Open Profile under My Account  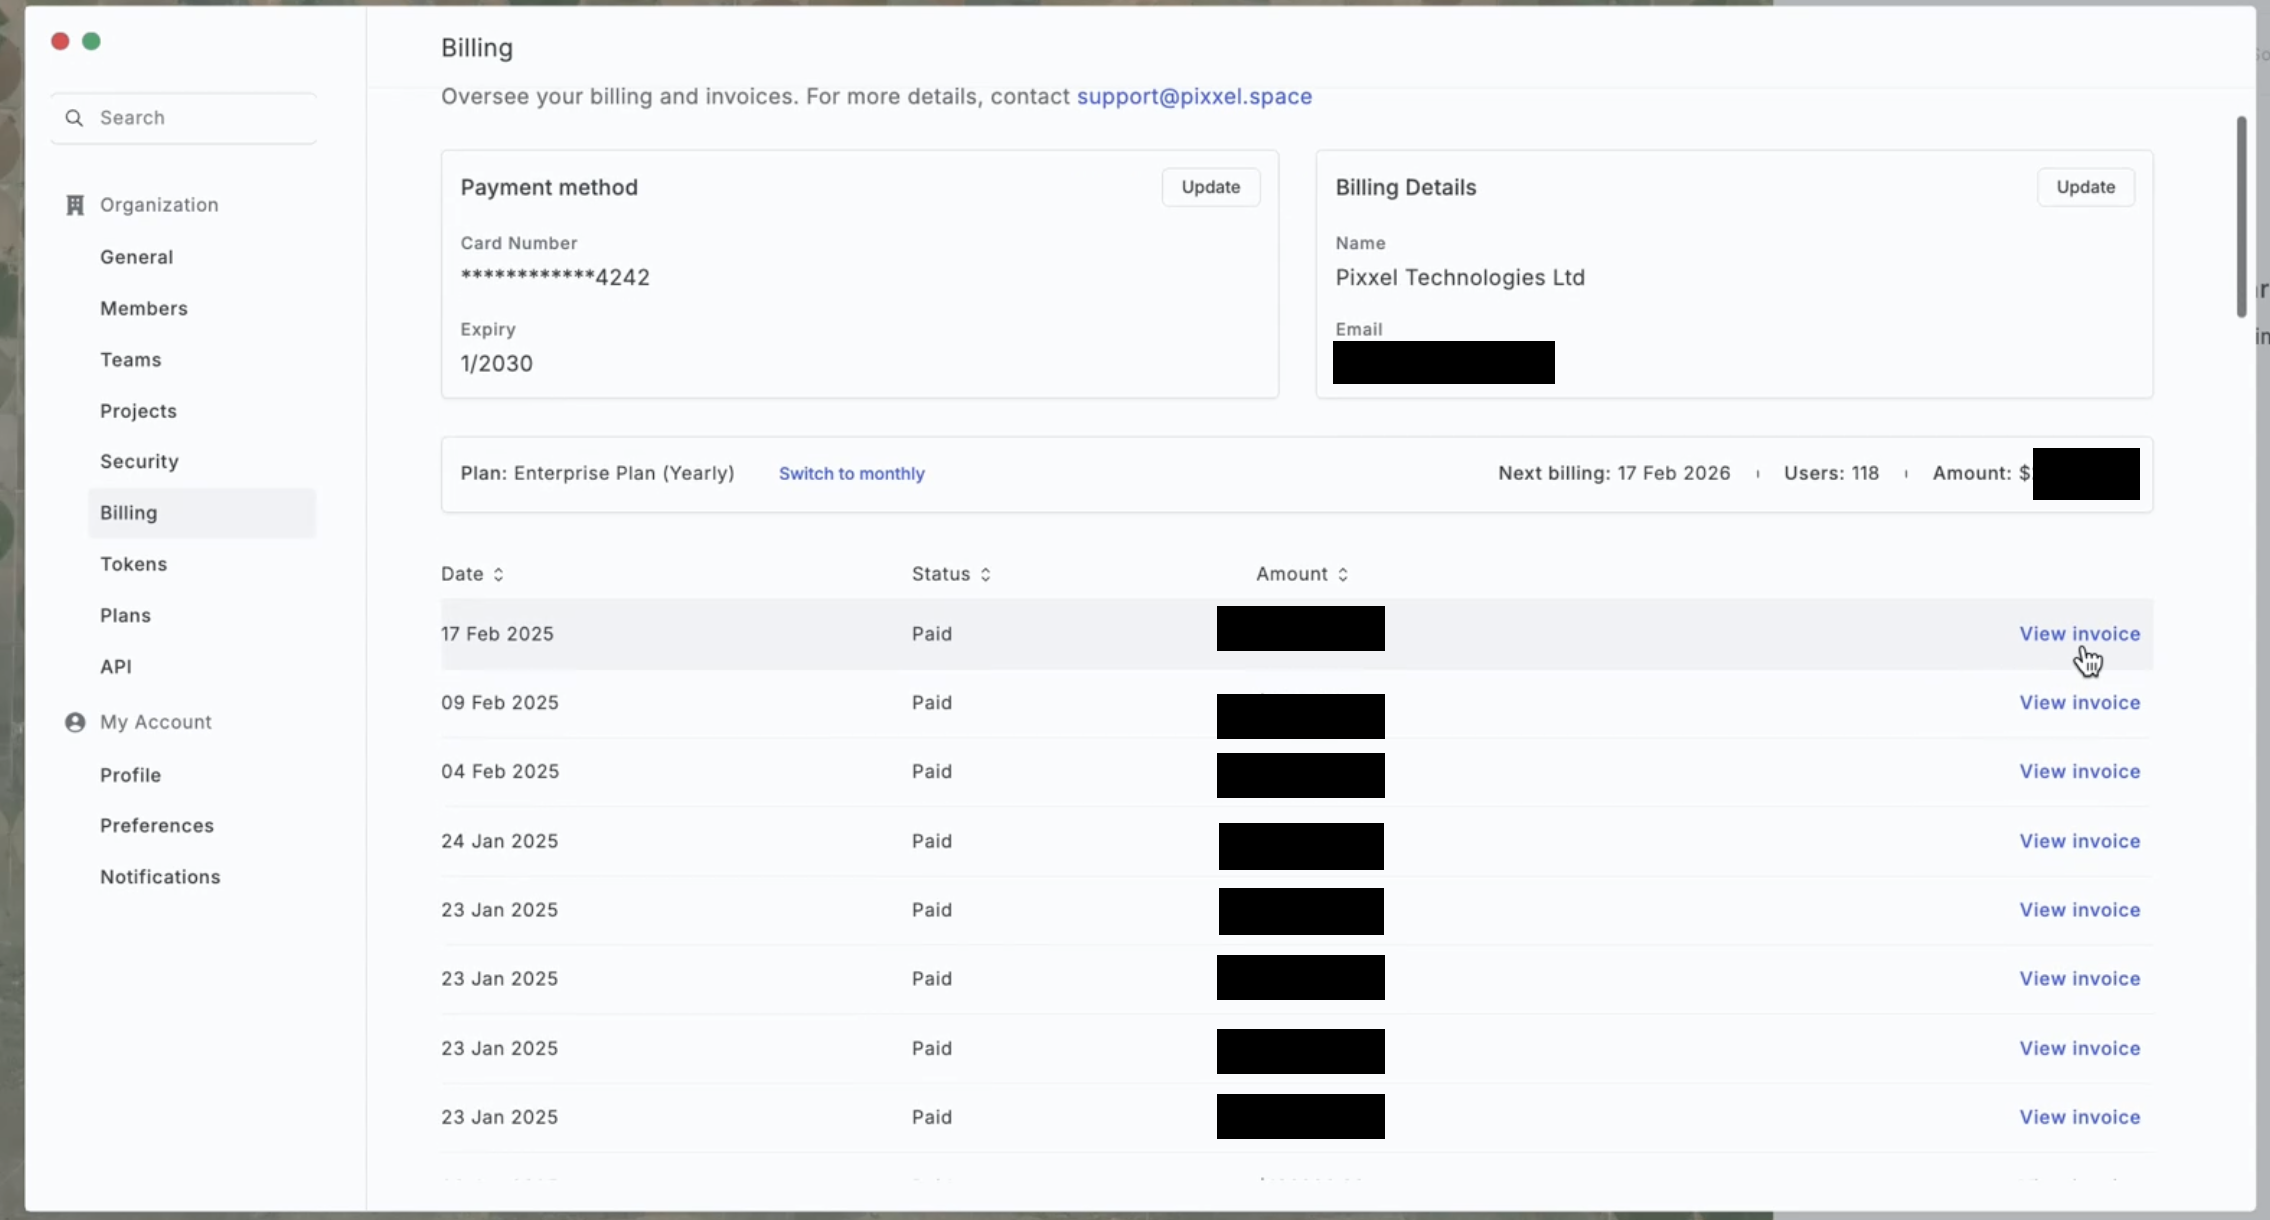tap(130, 775)
